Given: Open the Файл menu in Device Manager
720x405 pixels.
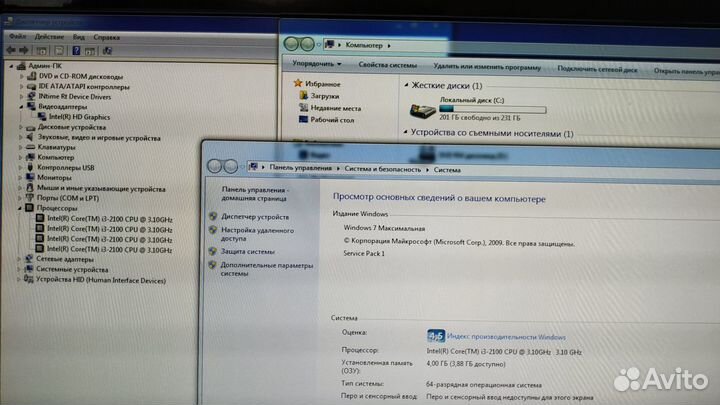Looking at the screenshot, I should [17, 36].
